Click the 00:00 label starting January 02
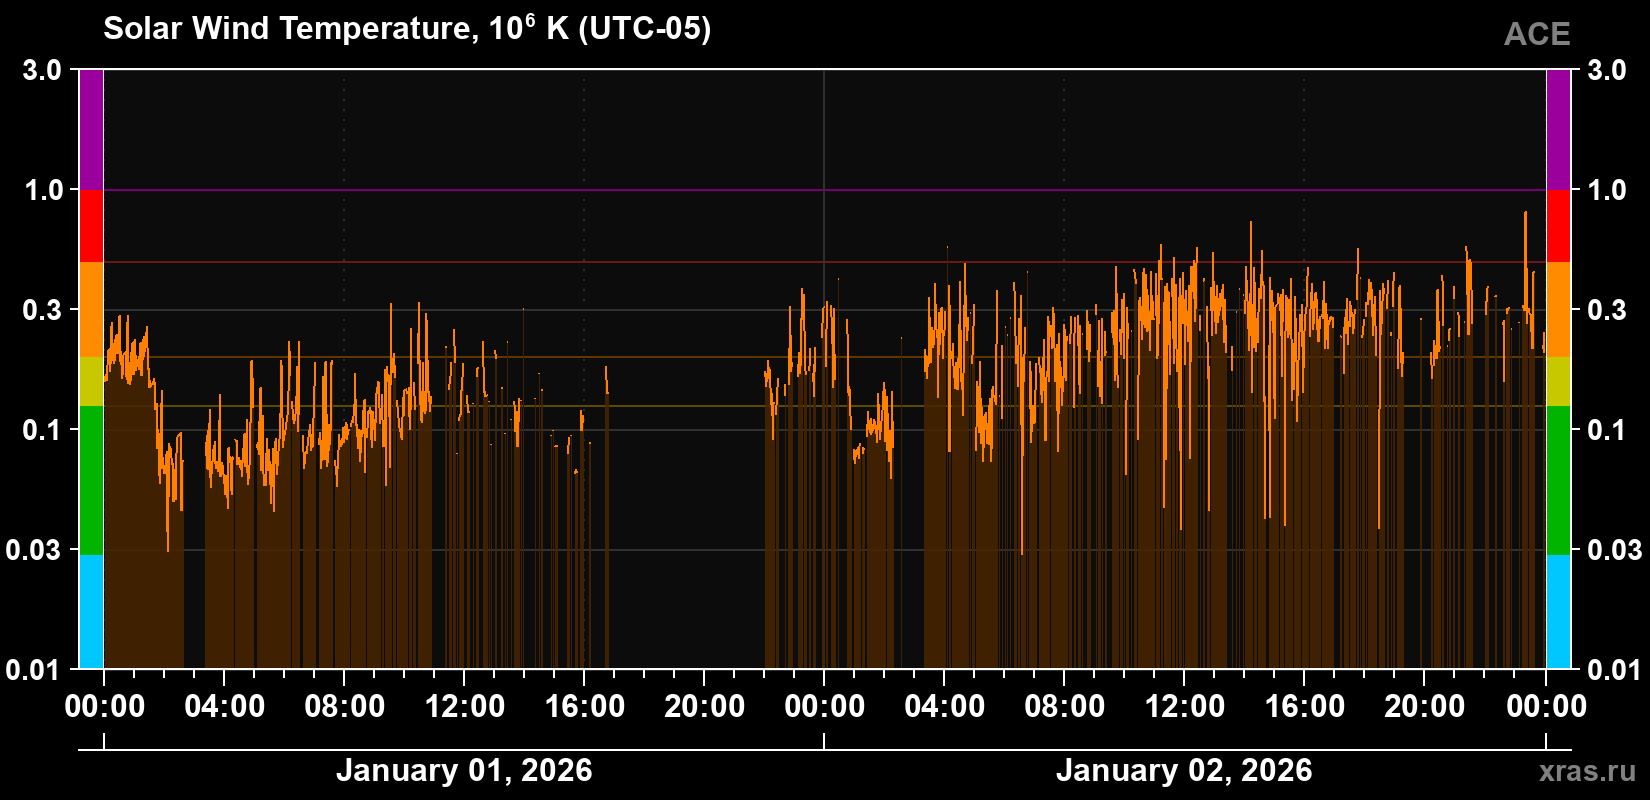Image resolution: width=1650 pixels, height=800 pixels. coord(825,707)
